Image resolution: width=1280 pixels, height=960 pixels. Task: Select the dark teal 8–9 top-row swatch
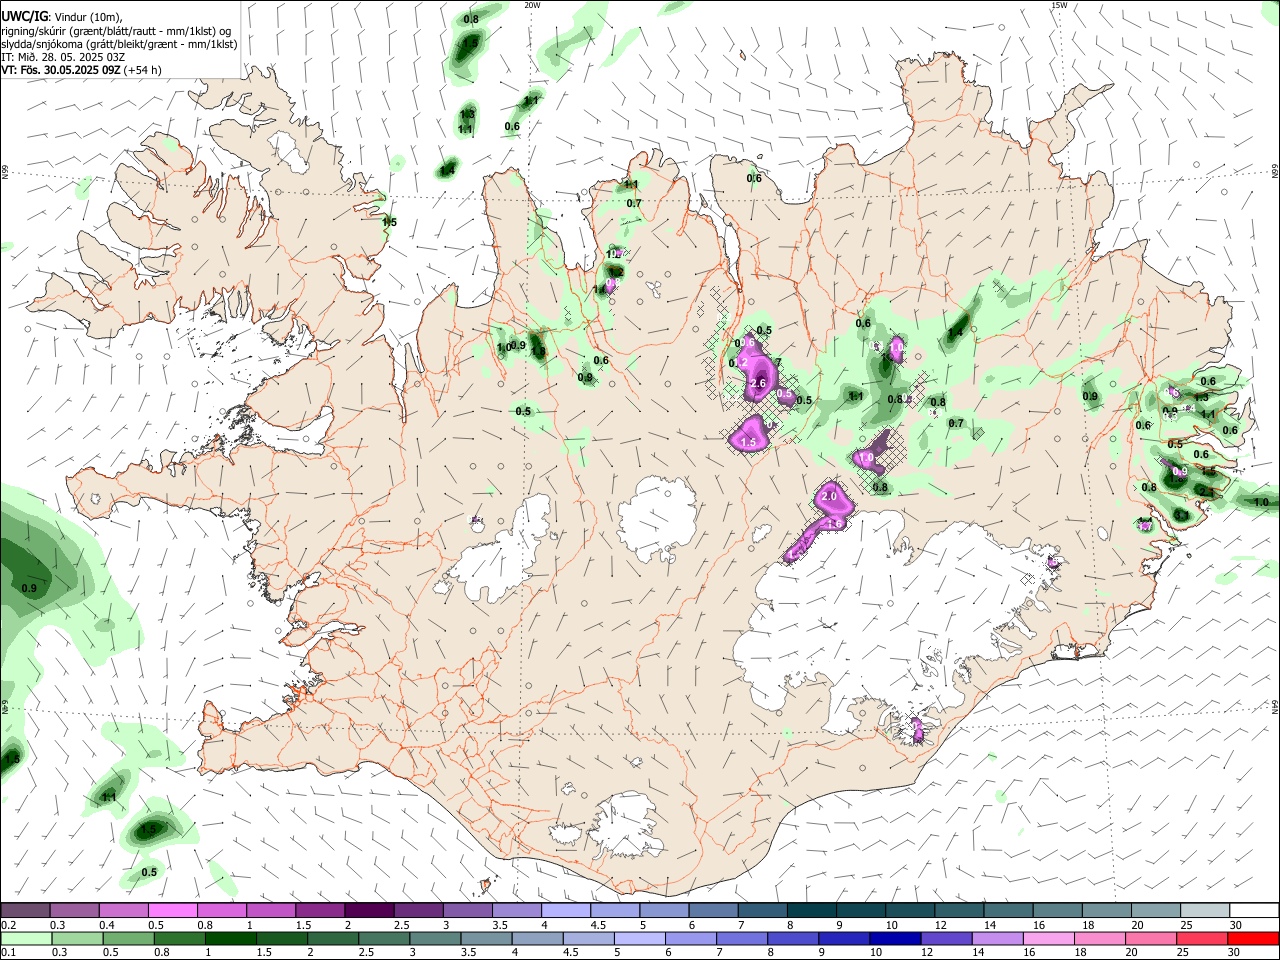[812, 910]
